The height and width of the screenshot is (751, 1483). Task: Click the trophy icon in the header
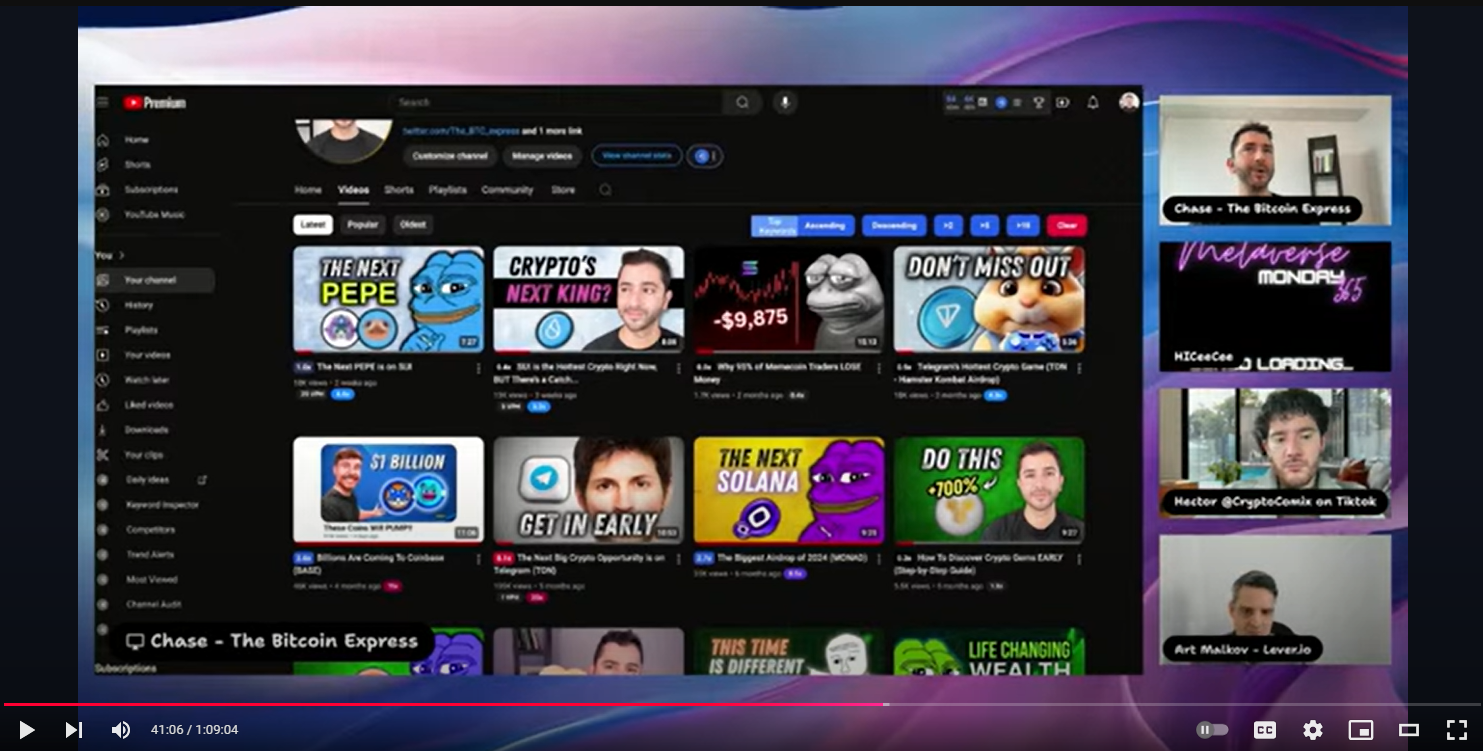click(x=1039, y=102)
